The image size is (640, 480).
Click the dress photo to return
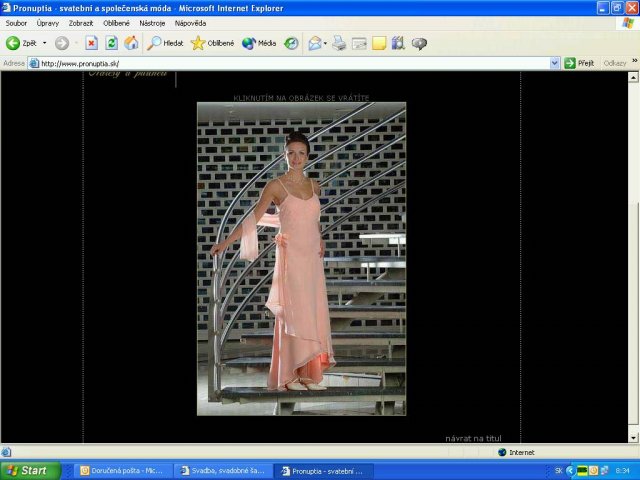301,258
